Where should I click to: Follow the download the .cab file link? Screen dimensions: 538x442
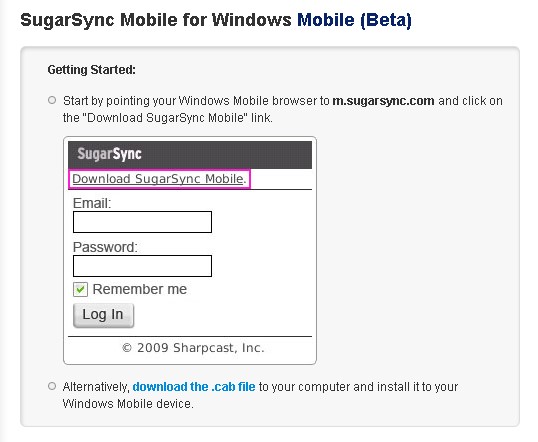click(x=194, y=387)
